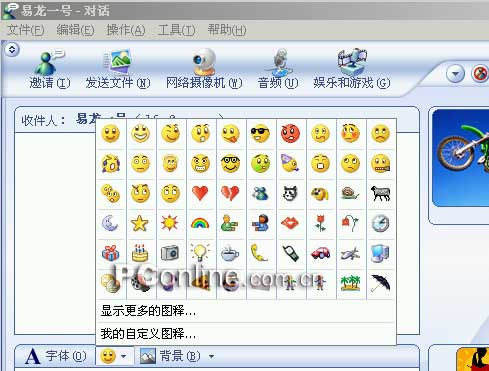The width and height of the screenshot is (489, 371).
Task: Open the Font (字体) button
Action: click(x=56, y=356)
